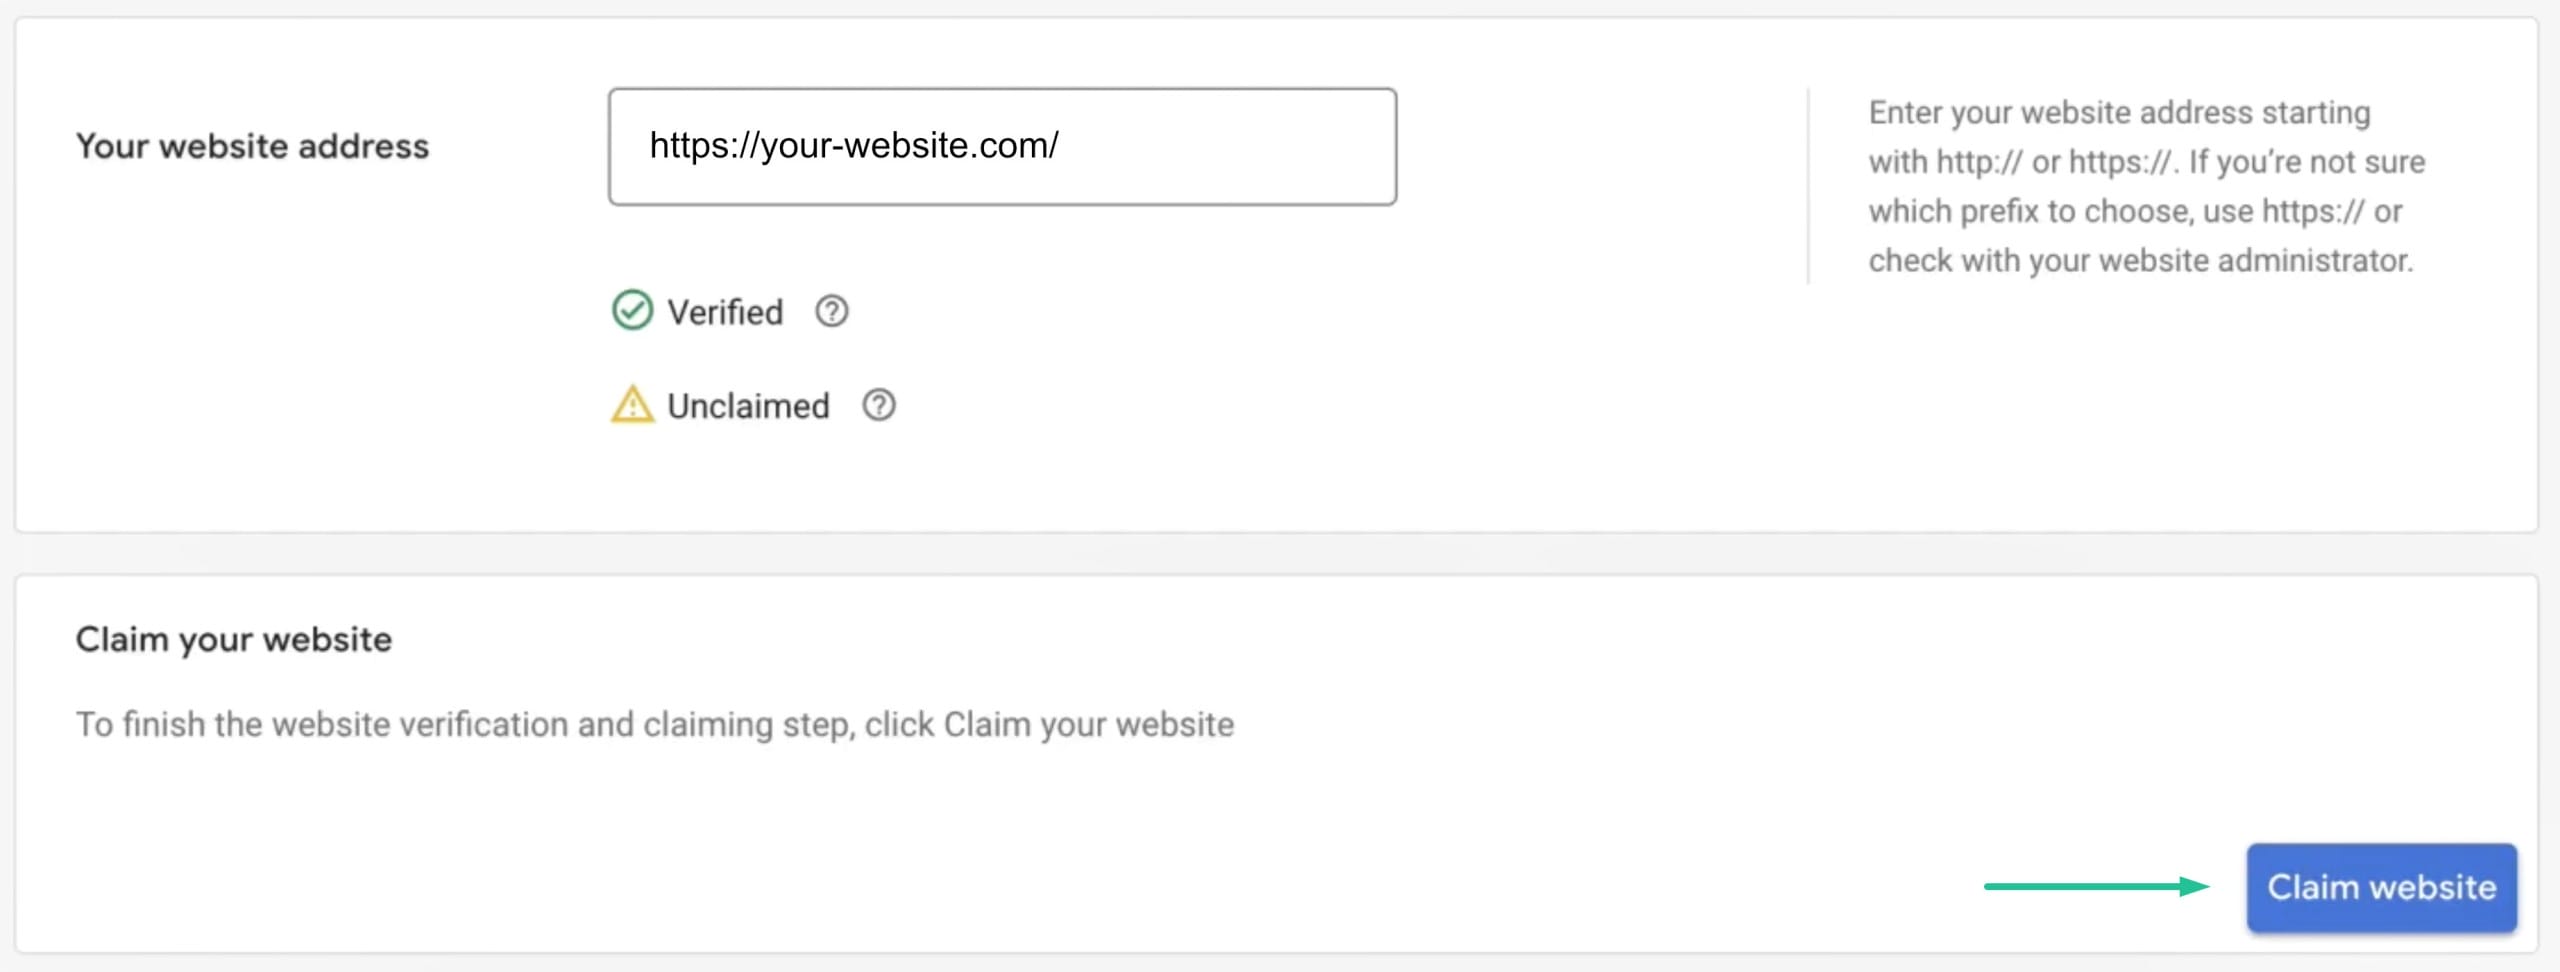Open the help icon beside Unclaimed
The image size is (2560, 972).
[879, 405]
